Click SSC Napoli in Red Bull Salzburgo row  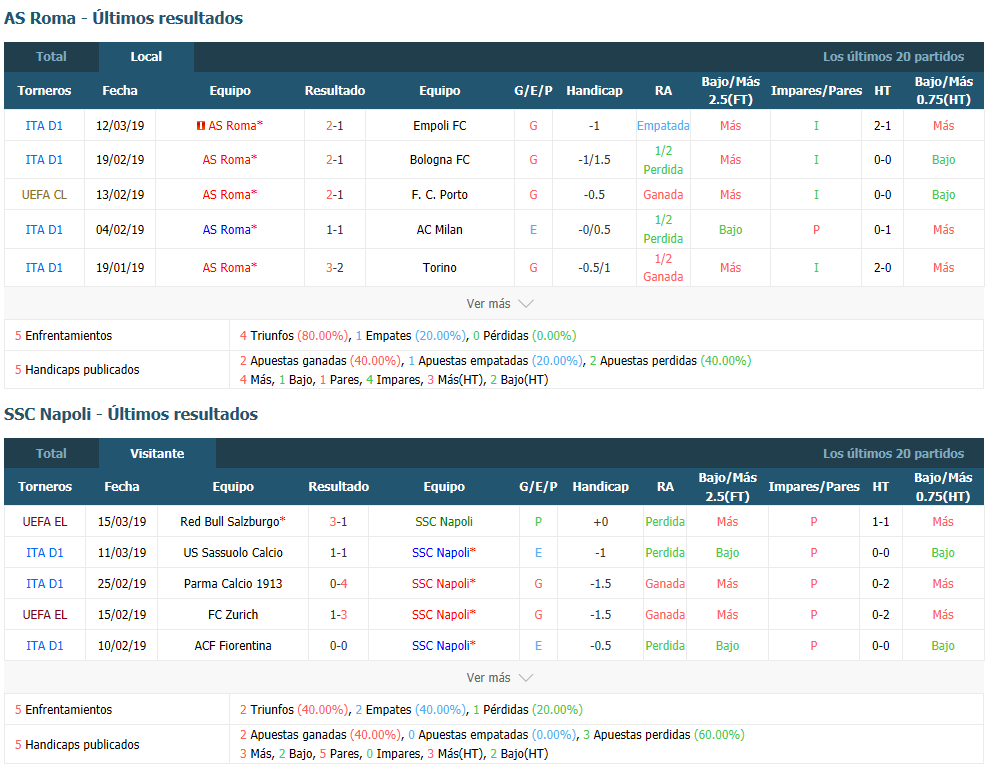444,522
